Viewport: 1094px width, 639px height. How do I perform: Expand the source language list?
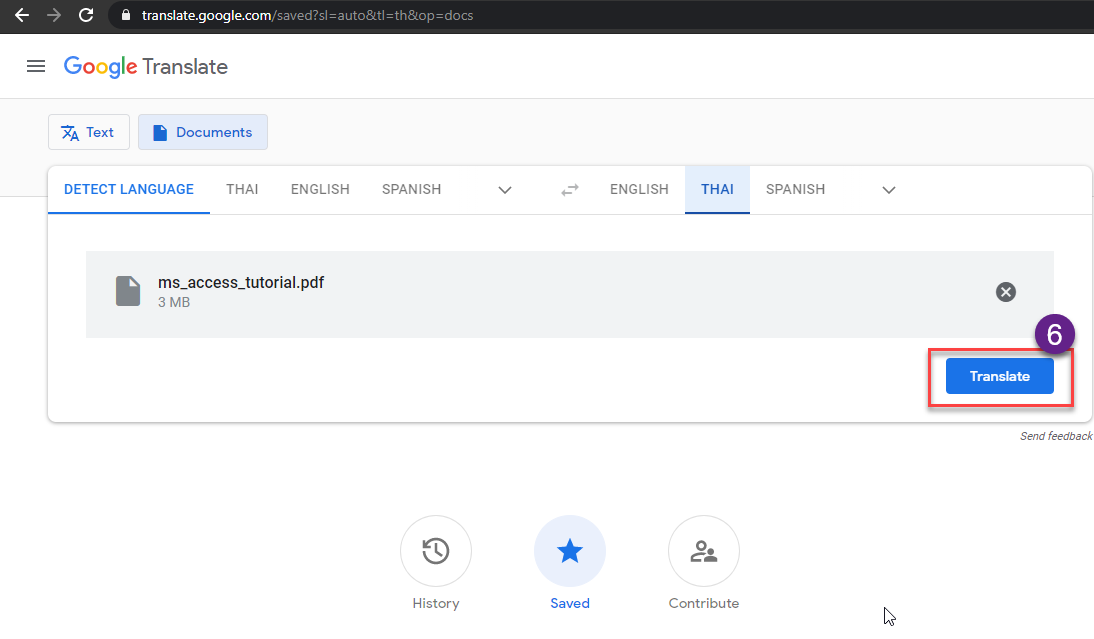coord(504,190)
